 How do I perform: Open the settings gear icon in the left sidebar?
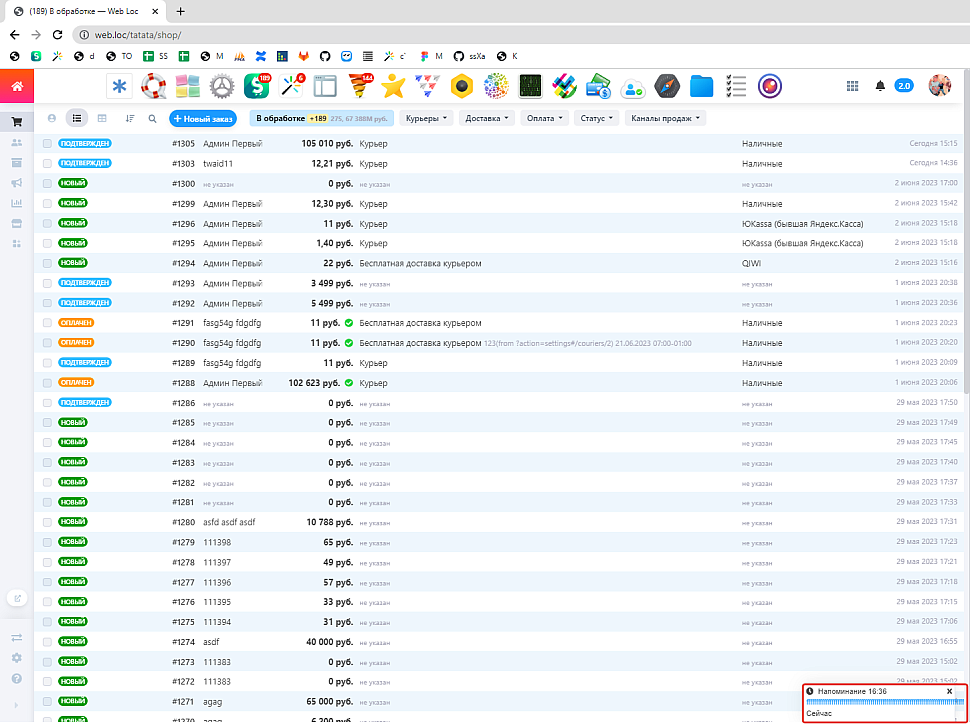(16, 658)
